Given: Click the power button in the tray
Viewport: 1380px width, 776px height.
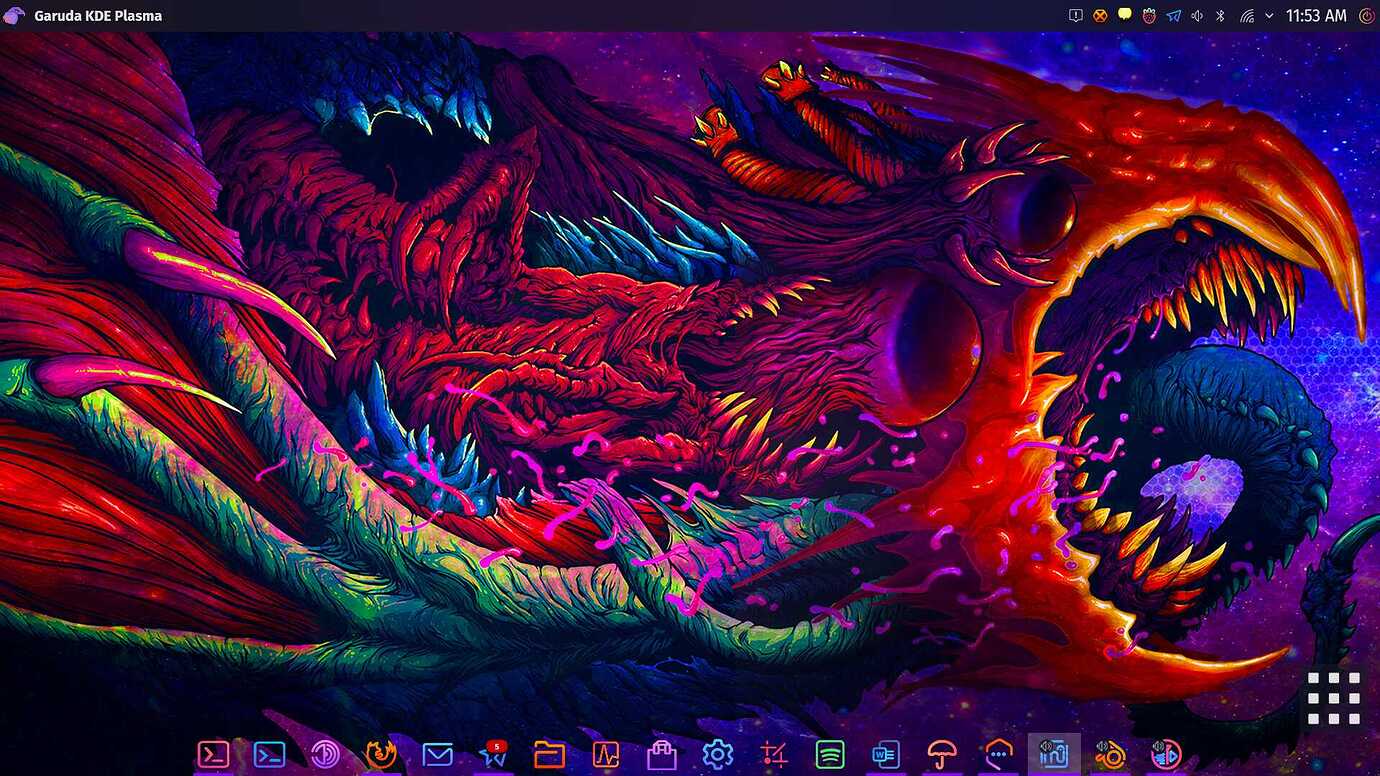Looking at the screenshot, I should click(x=1367, y=15).
